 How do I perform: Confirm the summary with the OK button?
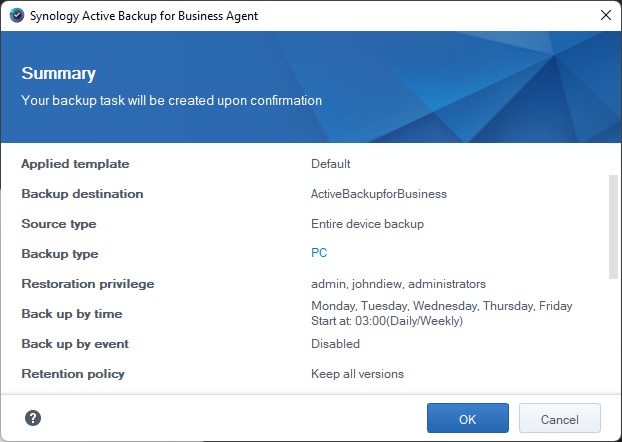(467, 418)
